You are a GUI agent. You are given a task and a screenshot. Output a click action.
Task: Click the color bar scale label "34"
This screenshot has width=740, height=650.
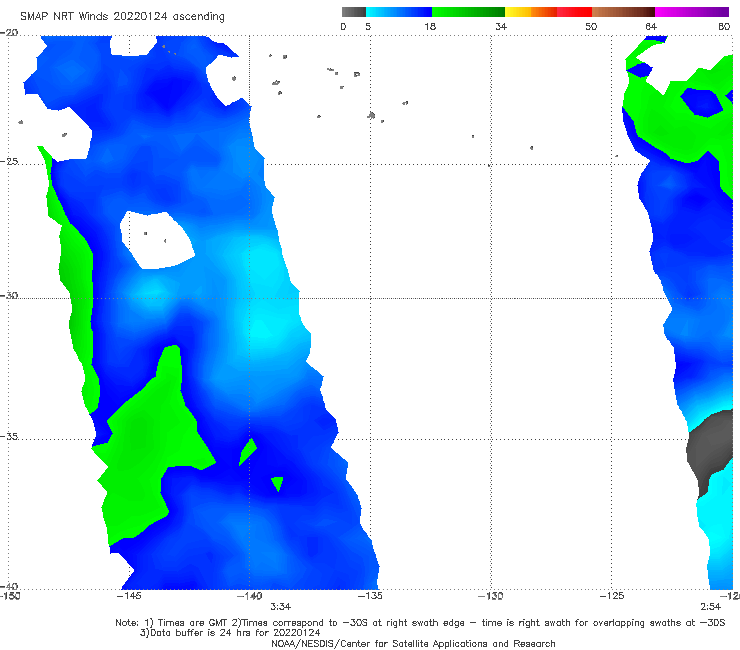(501, 26)
